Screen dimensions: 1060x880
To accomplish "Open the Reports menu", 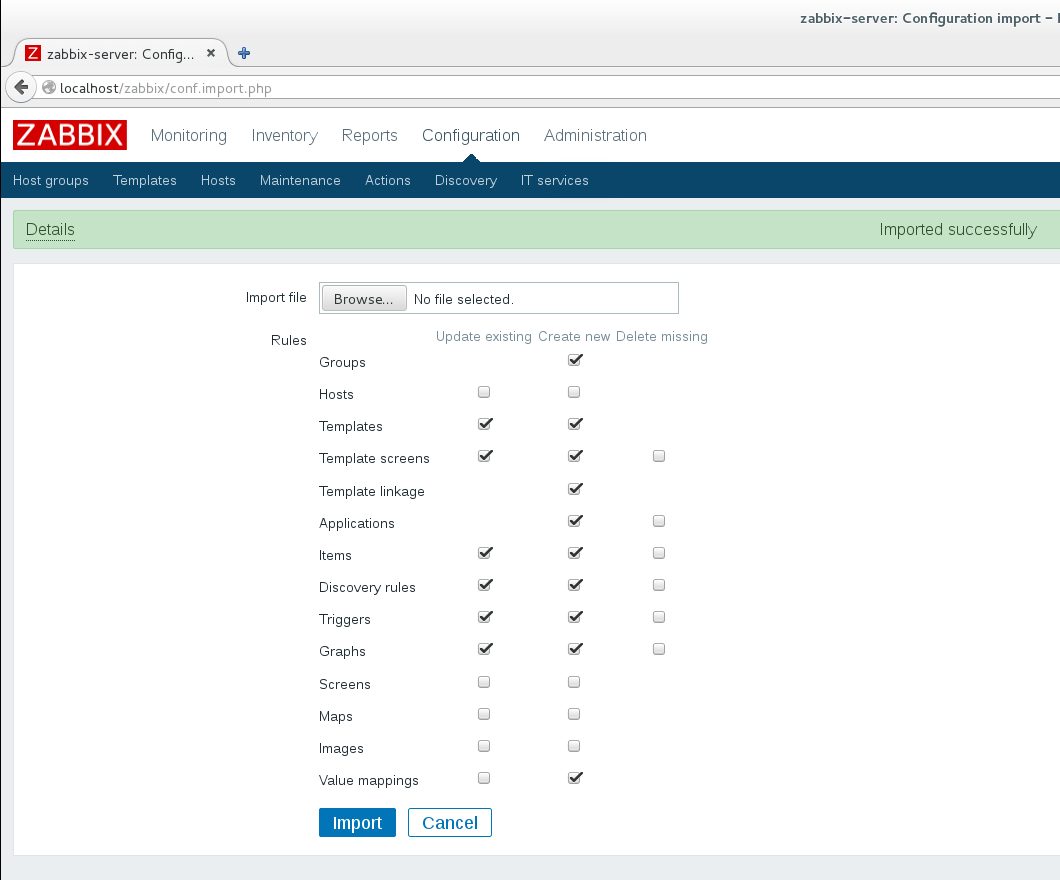I will pos(370,135).
